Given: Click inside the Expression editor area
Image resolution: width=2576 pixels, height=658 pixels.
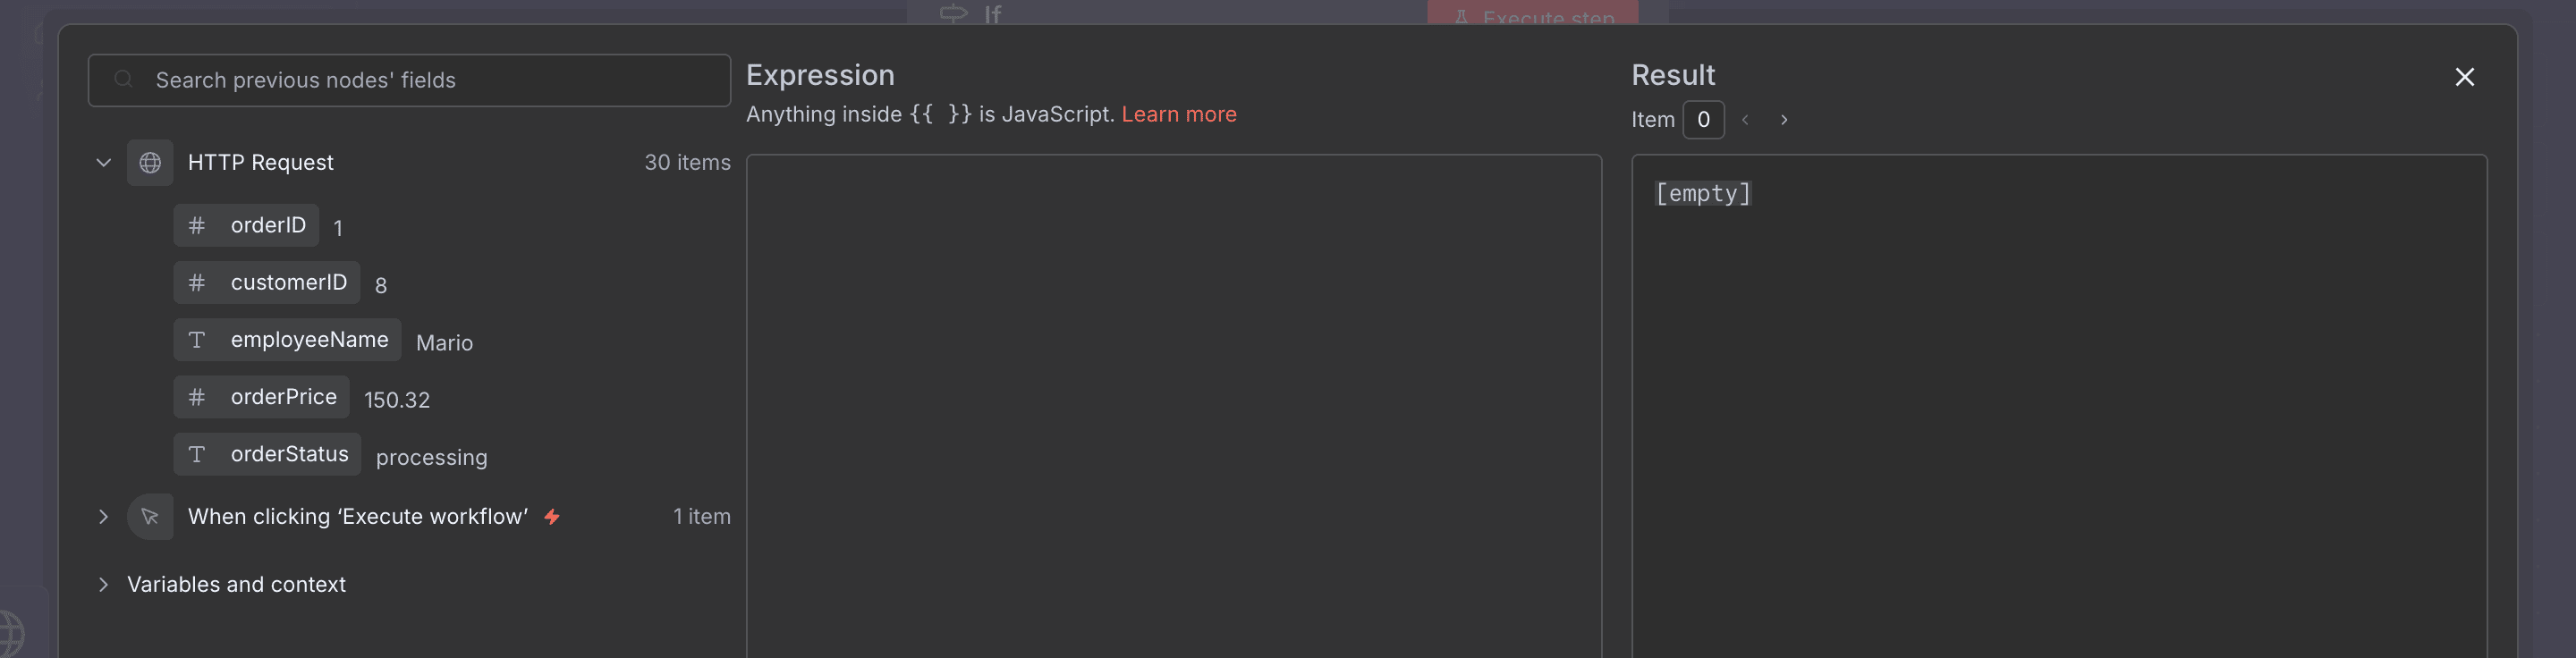Looking at the screenshot, I should pyautogui.click(x=1174, y=406).
